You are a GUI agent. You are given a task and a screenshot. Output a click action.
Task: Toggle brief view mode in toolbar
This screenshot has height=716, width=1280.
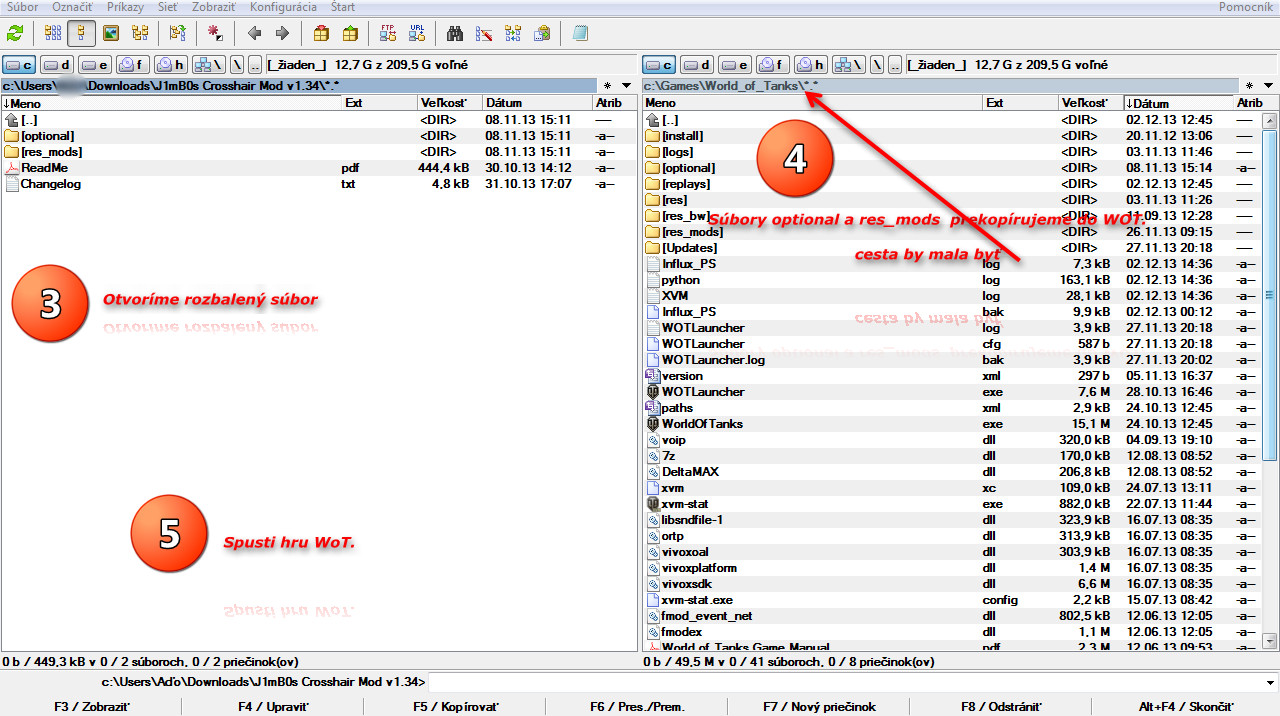click(52, 33)
